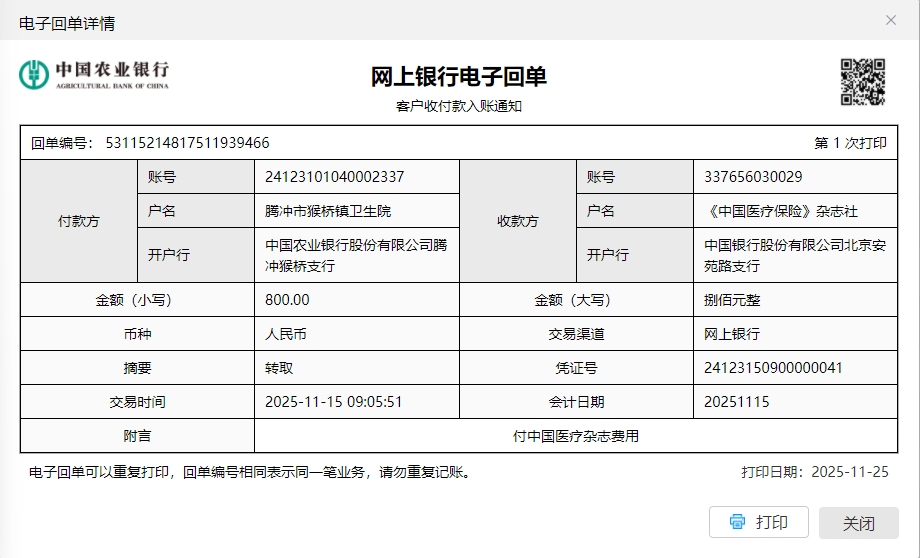Click the uppercase amount 捌佰元整
Screen dimensions: 920x558
[x=732, y=300]
